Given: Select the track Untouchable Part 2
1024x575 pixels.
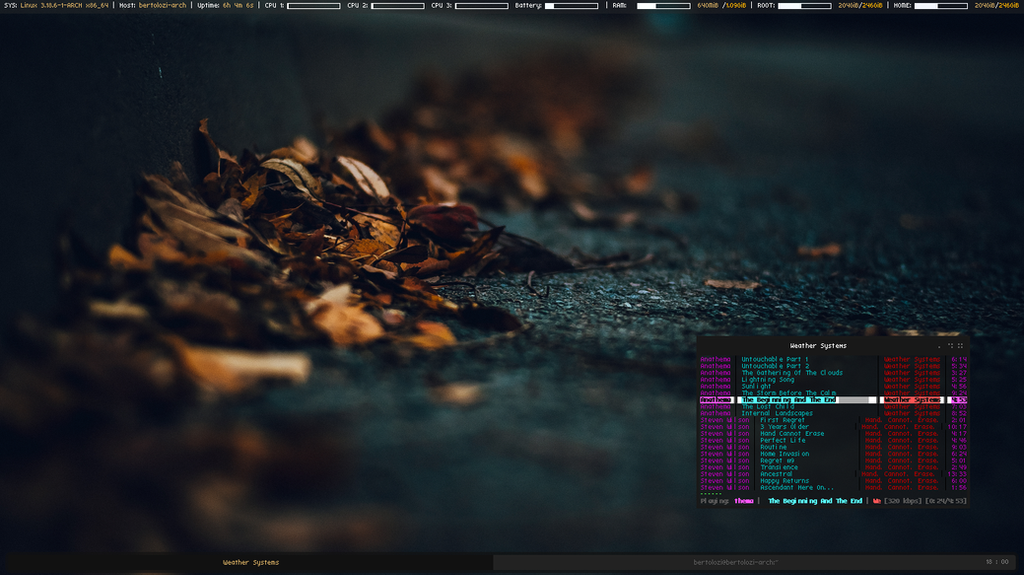Looking at the screenshot, I should pyautogui.click(x=775, y=366).
